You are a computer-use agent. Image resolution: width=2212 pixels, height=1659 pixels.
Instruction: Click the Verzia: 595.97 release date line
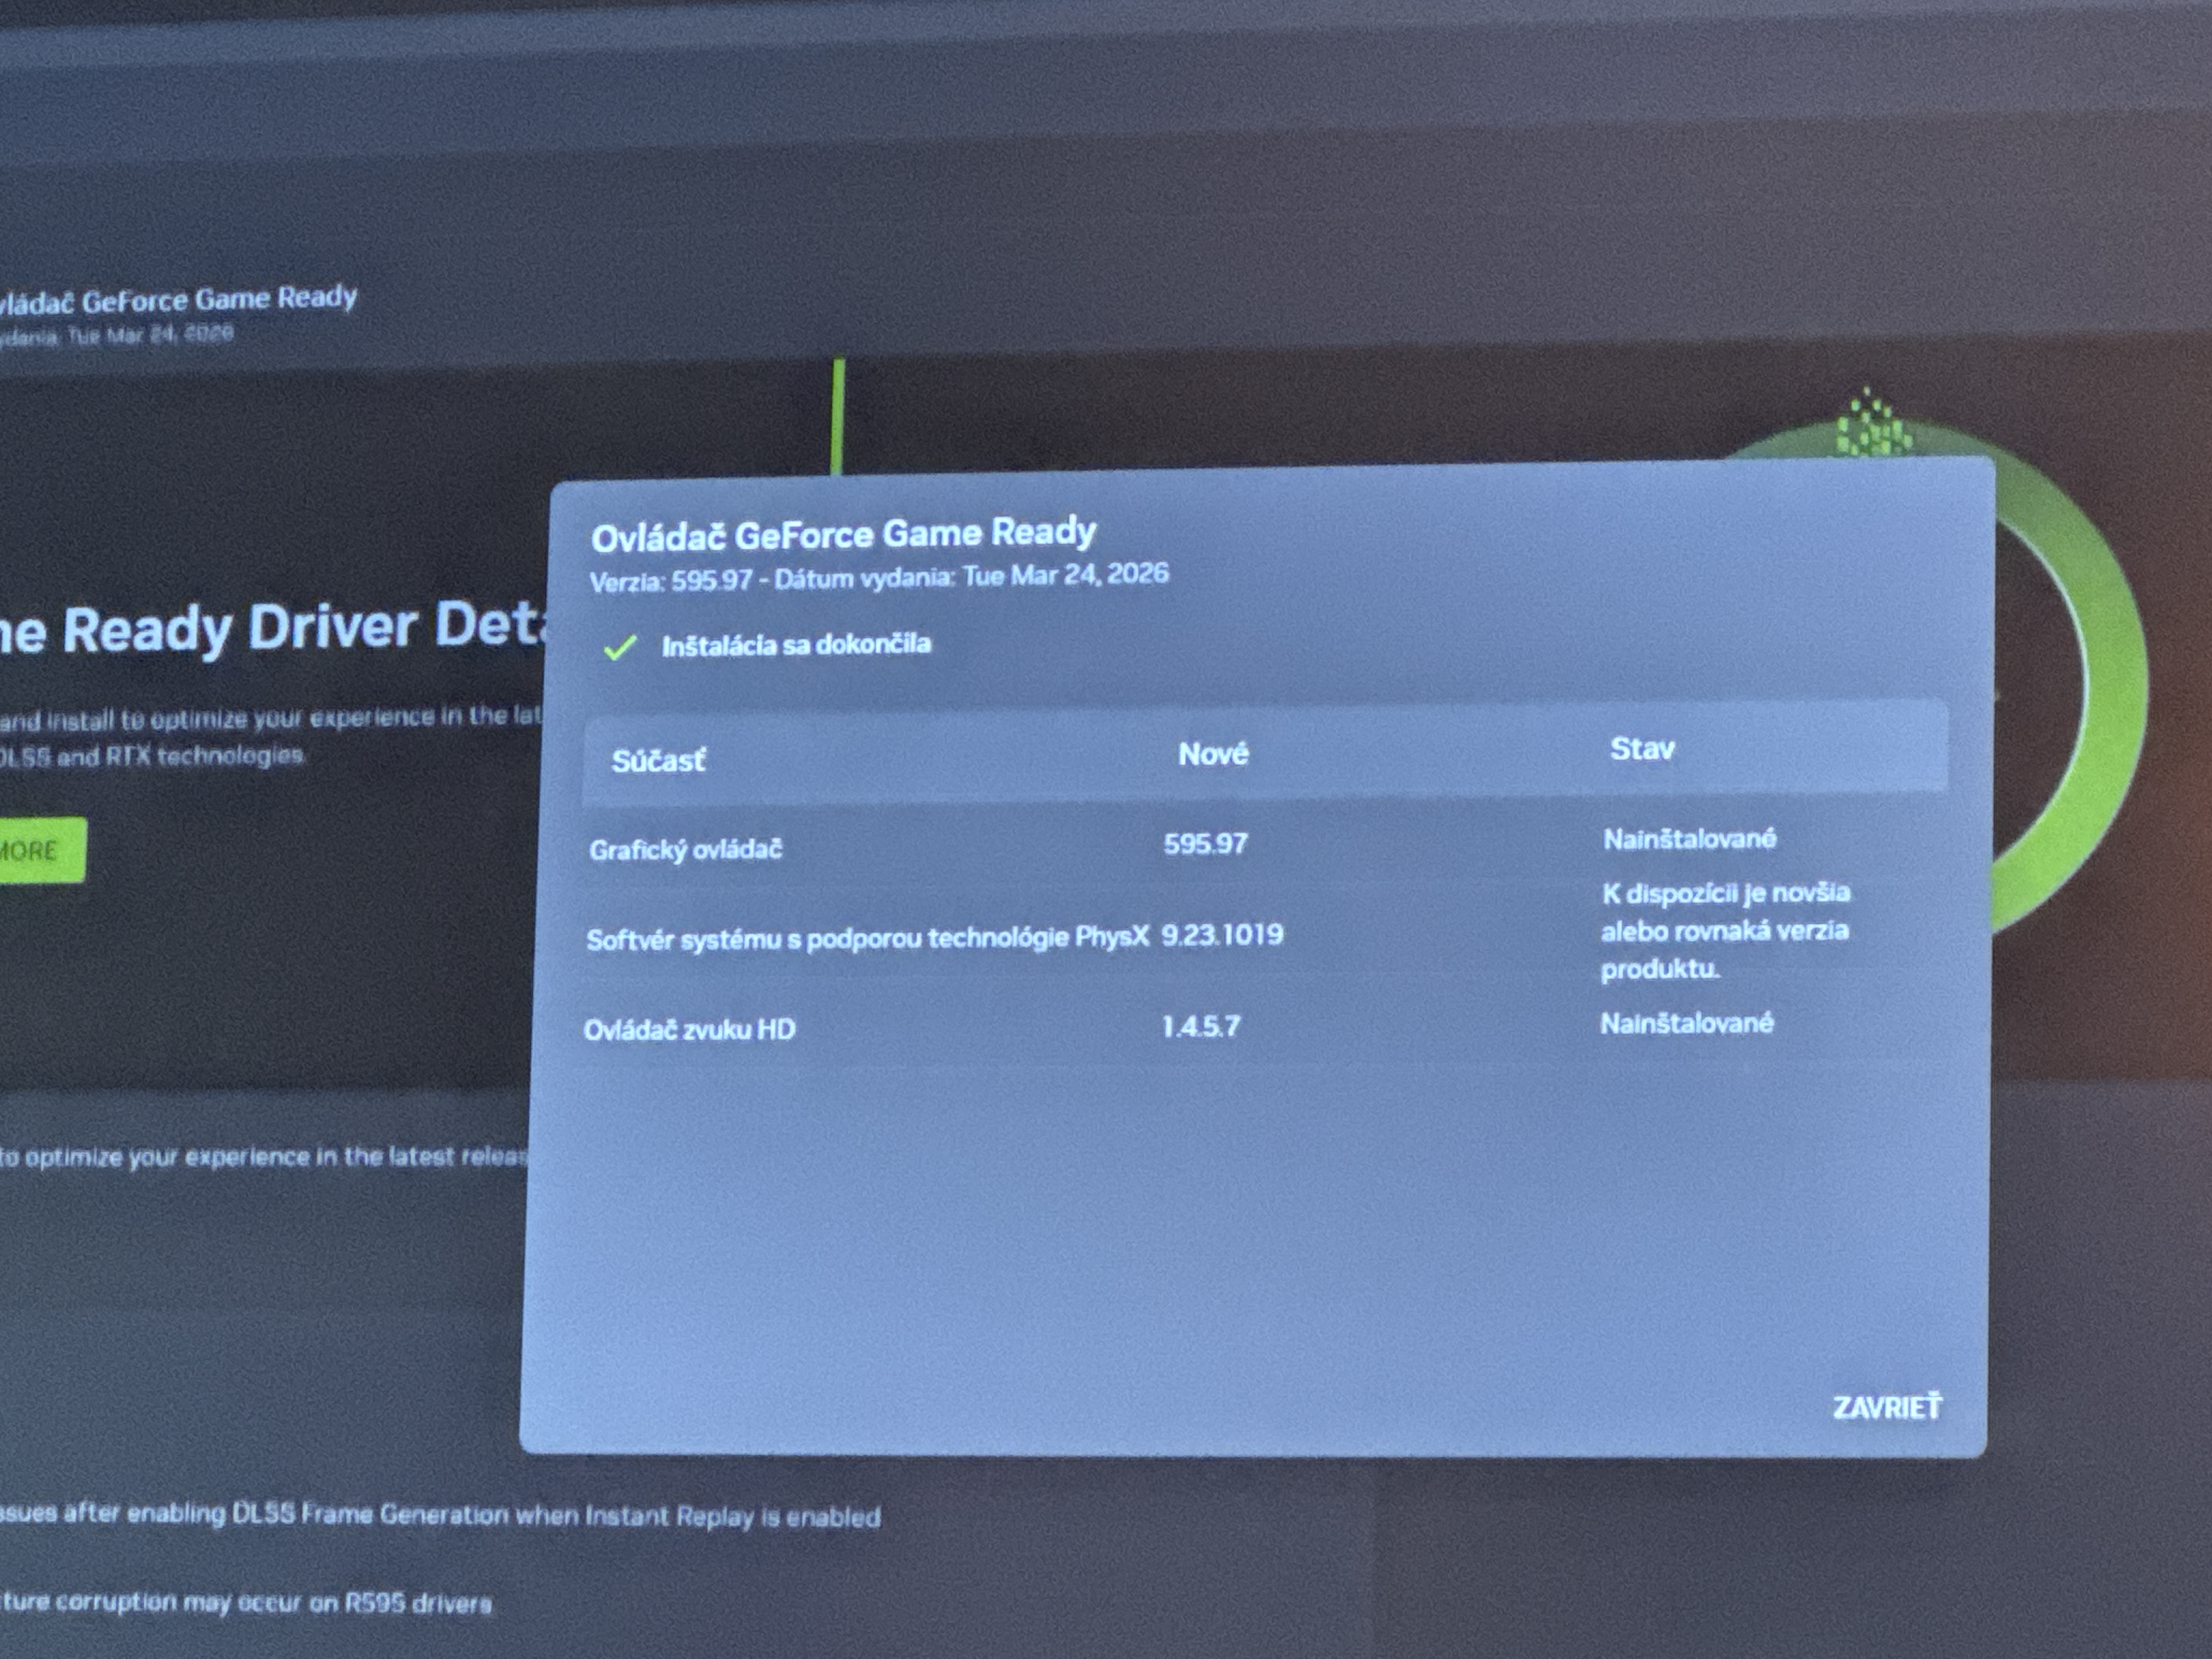pos(879,577)
